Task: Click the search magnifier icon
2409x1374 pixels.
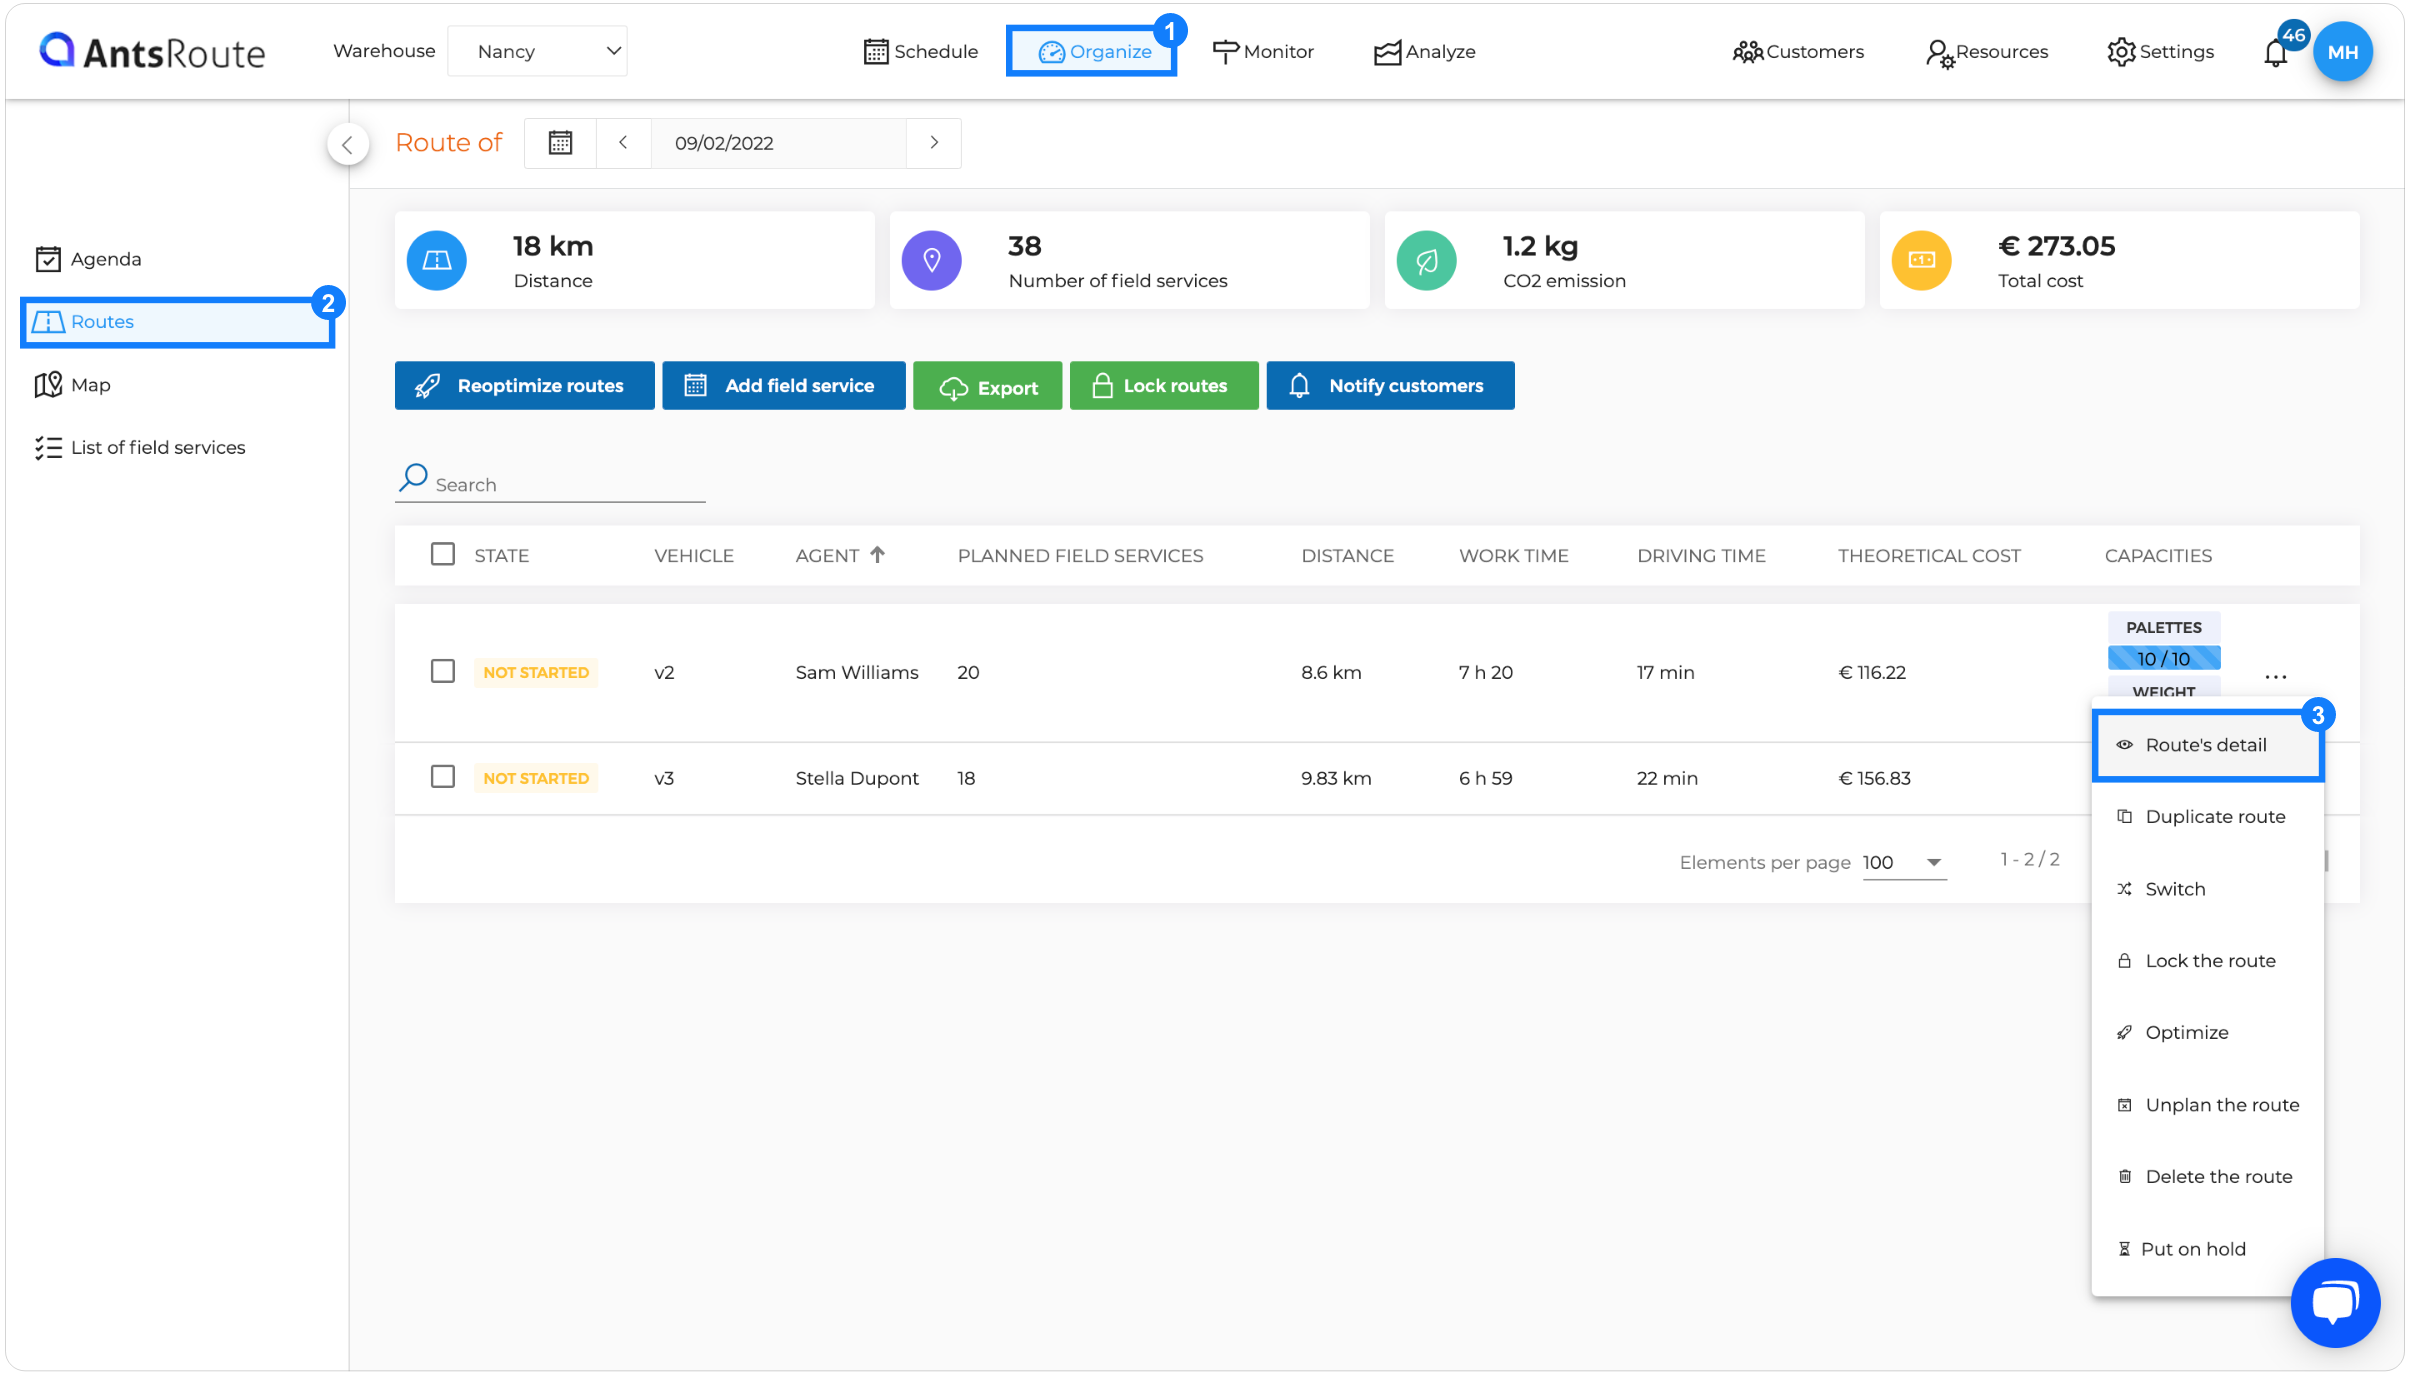Action: click(x=413, y=478)
